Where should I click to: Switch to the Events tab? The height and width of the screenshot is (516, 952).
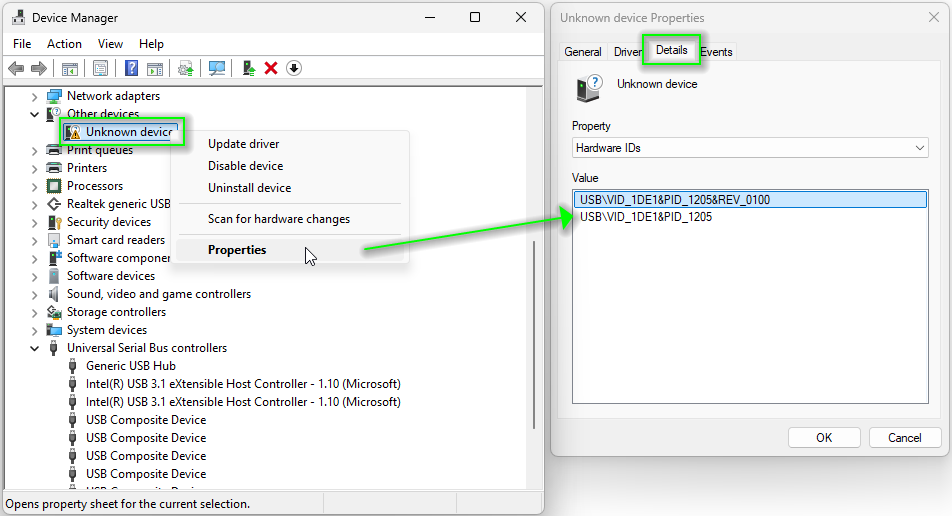click(716, 52)
